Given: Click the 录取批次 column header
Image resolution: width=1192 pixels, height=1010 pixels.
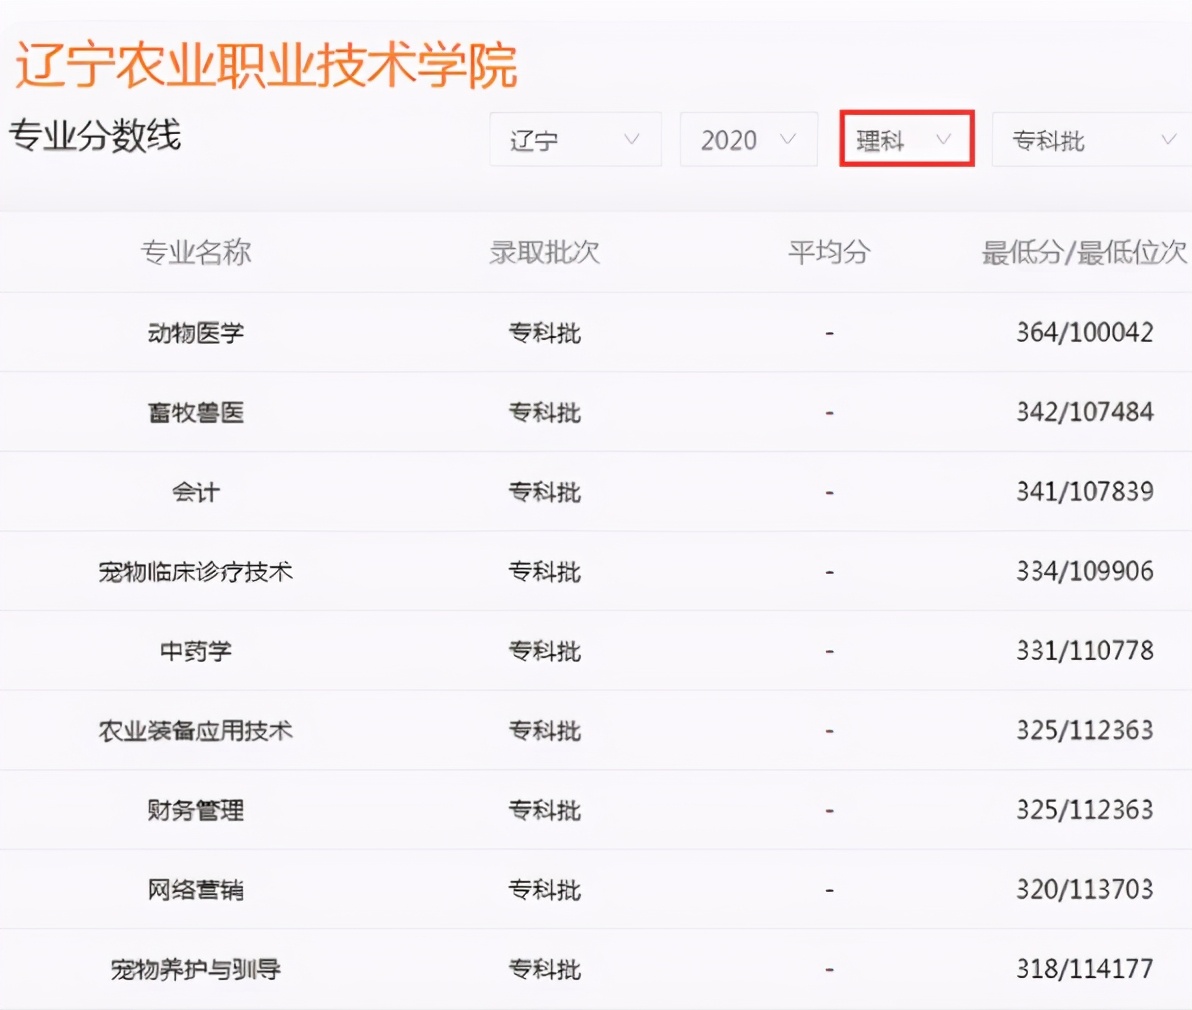Looking at the screenshot, I should [544, 252].
